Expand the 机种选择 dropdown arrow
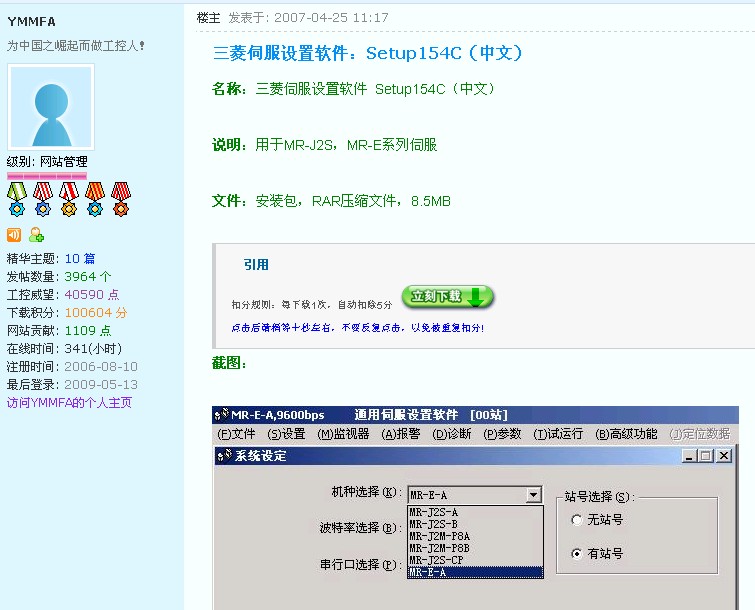The height and width of the screenshot is (610, 755). (x=533, y=494)
